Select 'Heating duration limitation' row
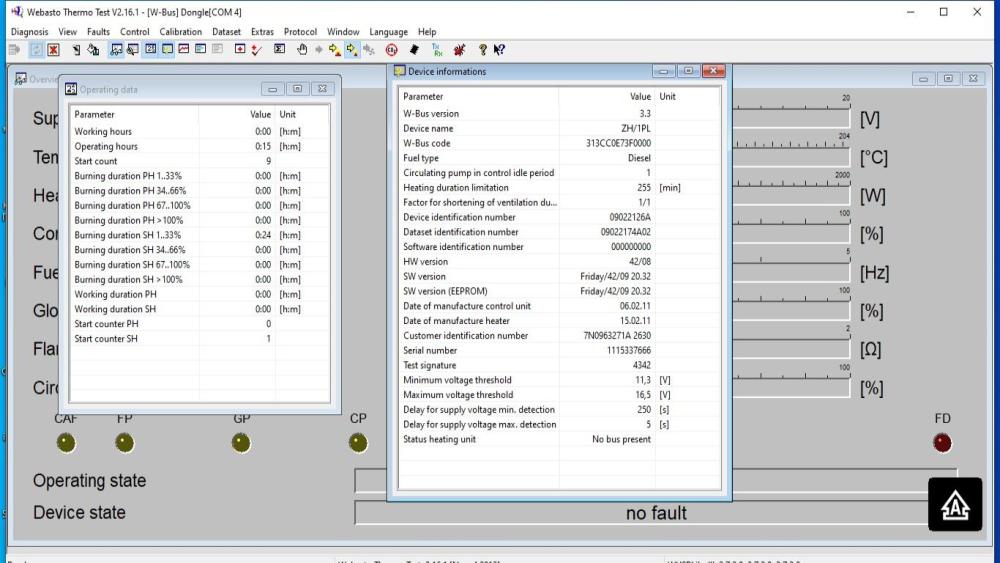Viewport: 1000px width, 563px height. 559,187
